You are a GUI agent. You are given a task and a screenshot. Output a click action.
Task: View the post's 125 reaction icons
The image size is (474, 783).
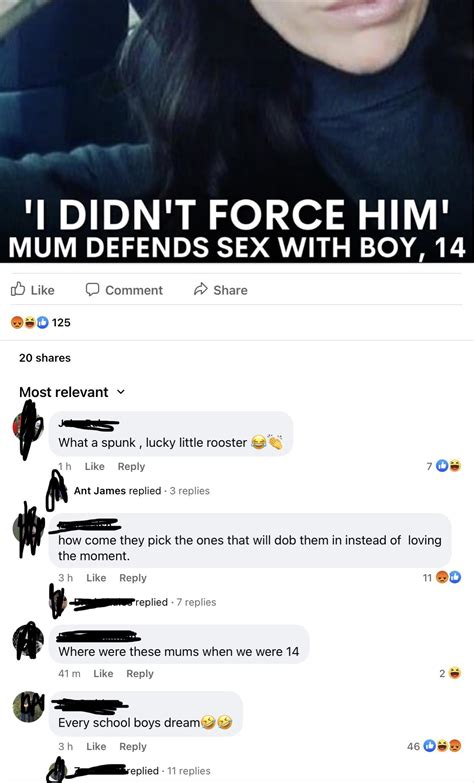(40, 323)
